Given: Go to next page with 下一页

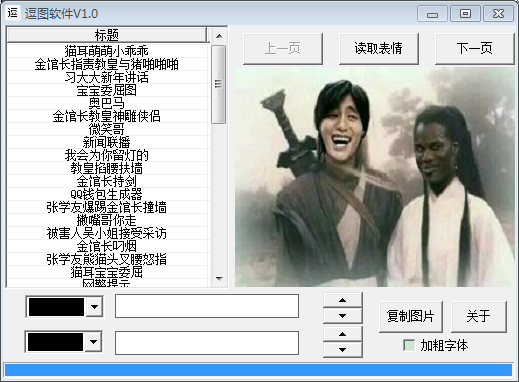Looking at the screenshot, I should click(x=475, y=49).
